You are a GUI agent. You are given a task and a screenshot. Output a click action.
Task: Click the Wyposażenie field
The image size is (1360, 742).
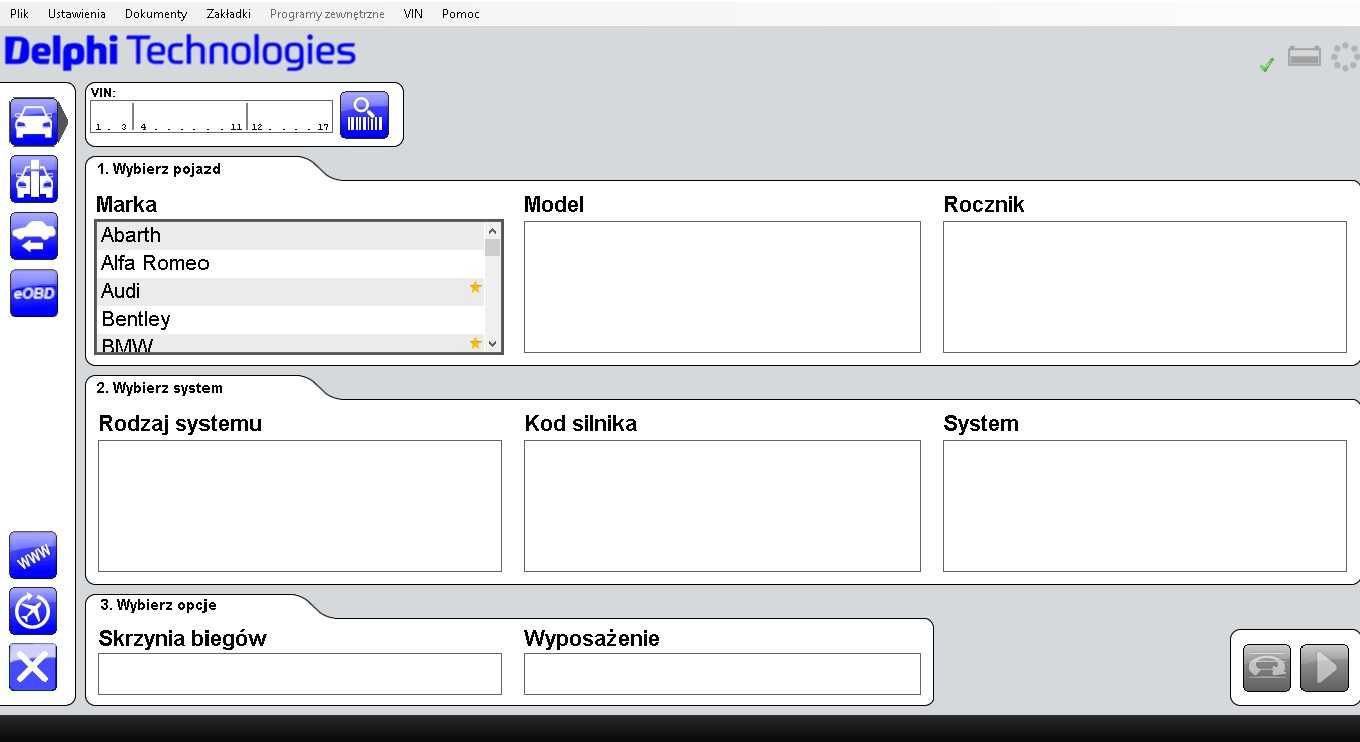point(722,674)
